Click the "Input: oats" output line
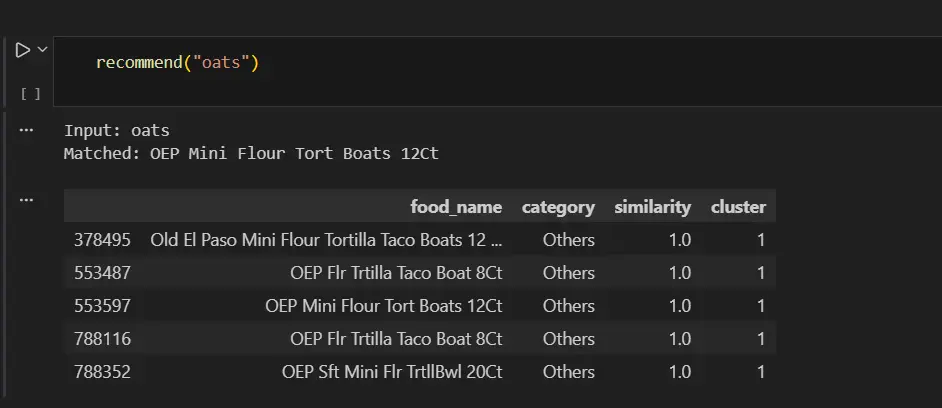The width and height of the screenshot is (942, 408). (x=116, y=130)
